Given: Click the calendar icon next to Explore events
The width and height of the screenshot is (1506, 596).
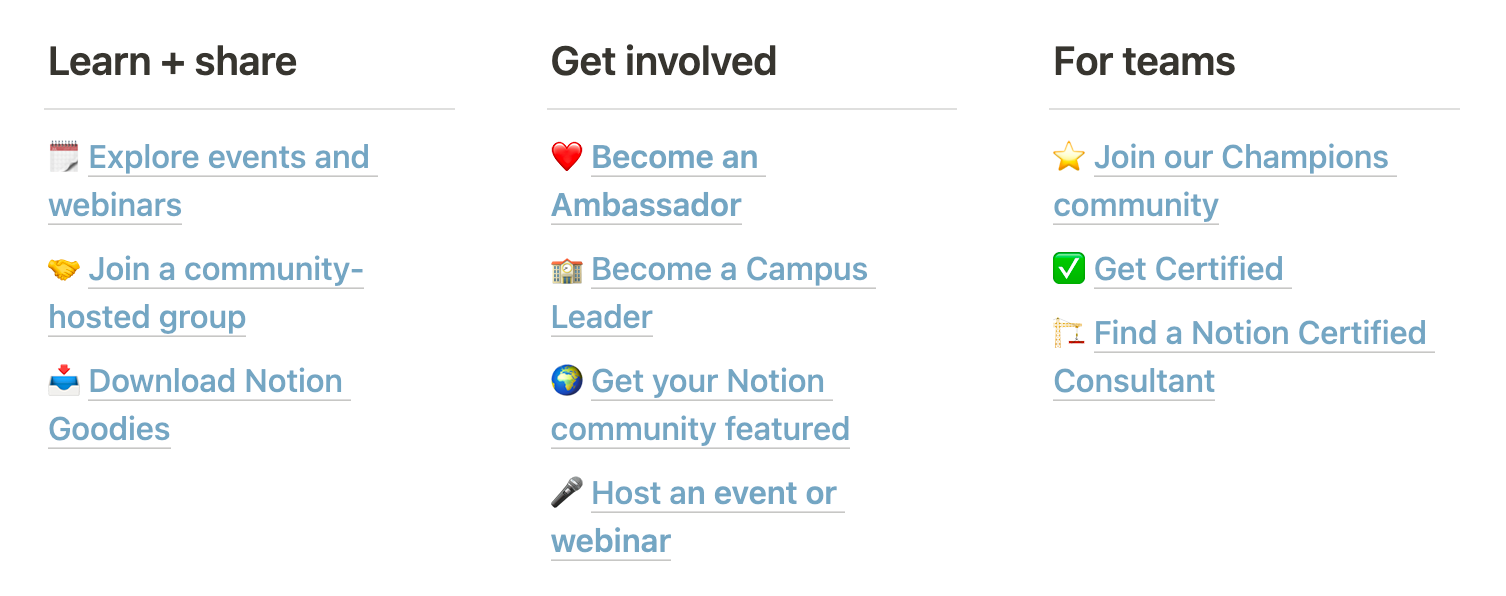Looking at the screenshot, I should (63, 155).
